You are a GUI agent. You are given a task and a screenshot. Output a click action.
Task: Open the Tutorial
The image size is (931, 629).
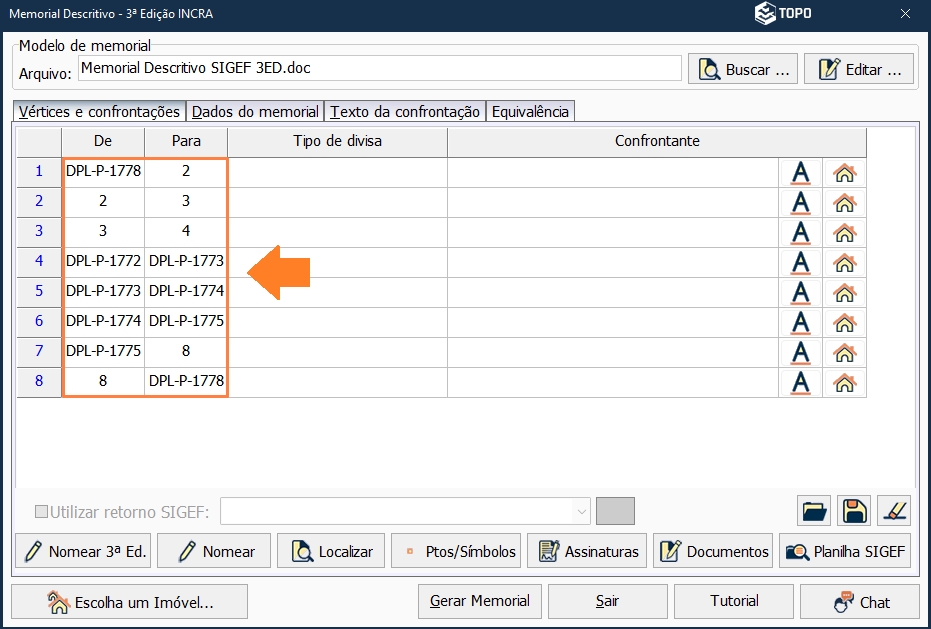tap(734, 601)
